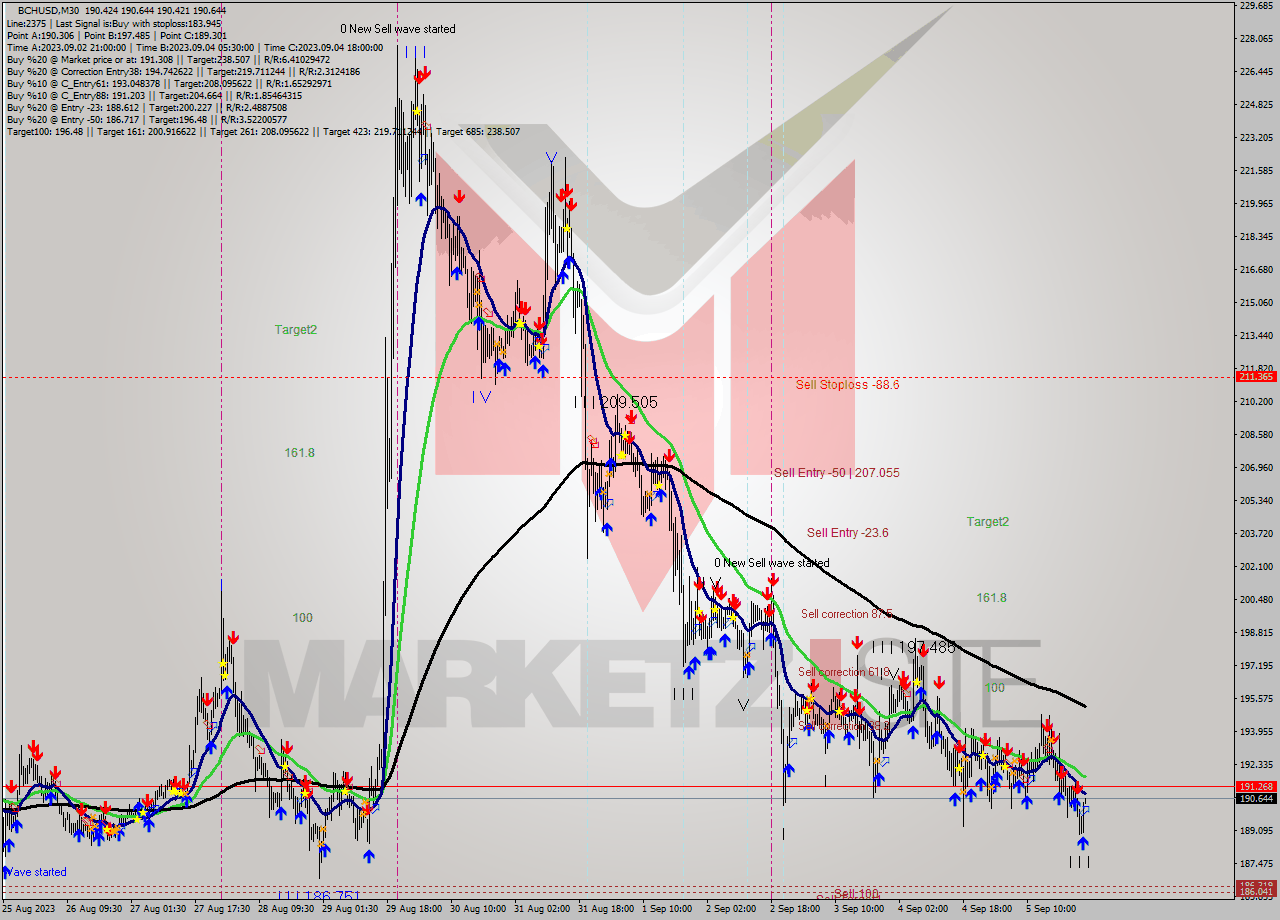Screen dimensions: 1280x920
Task: Click the 'I I I 209.505' wave label
Action: pos(616,402)
